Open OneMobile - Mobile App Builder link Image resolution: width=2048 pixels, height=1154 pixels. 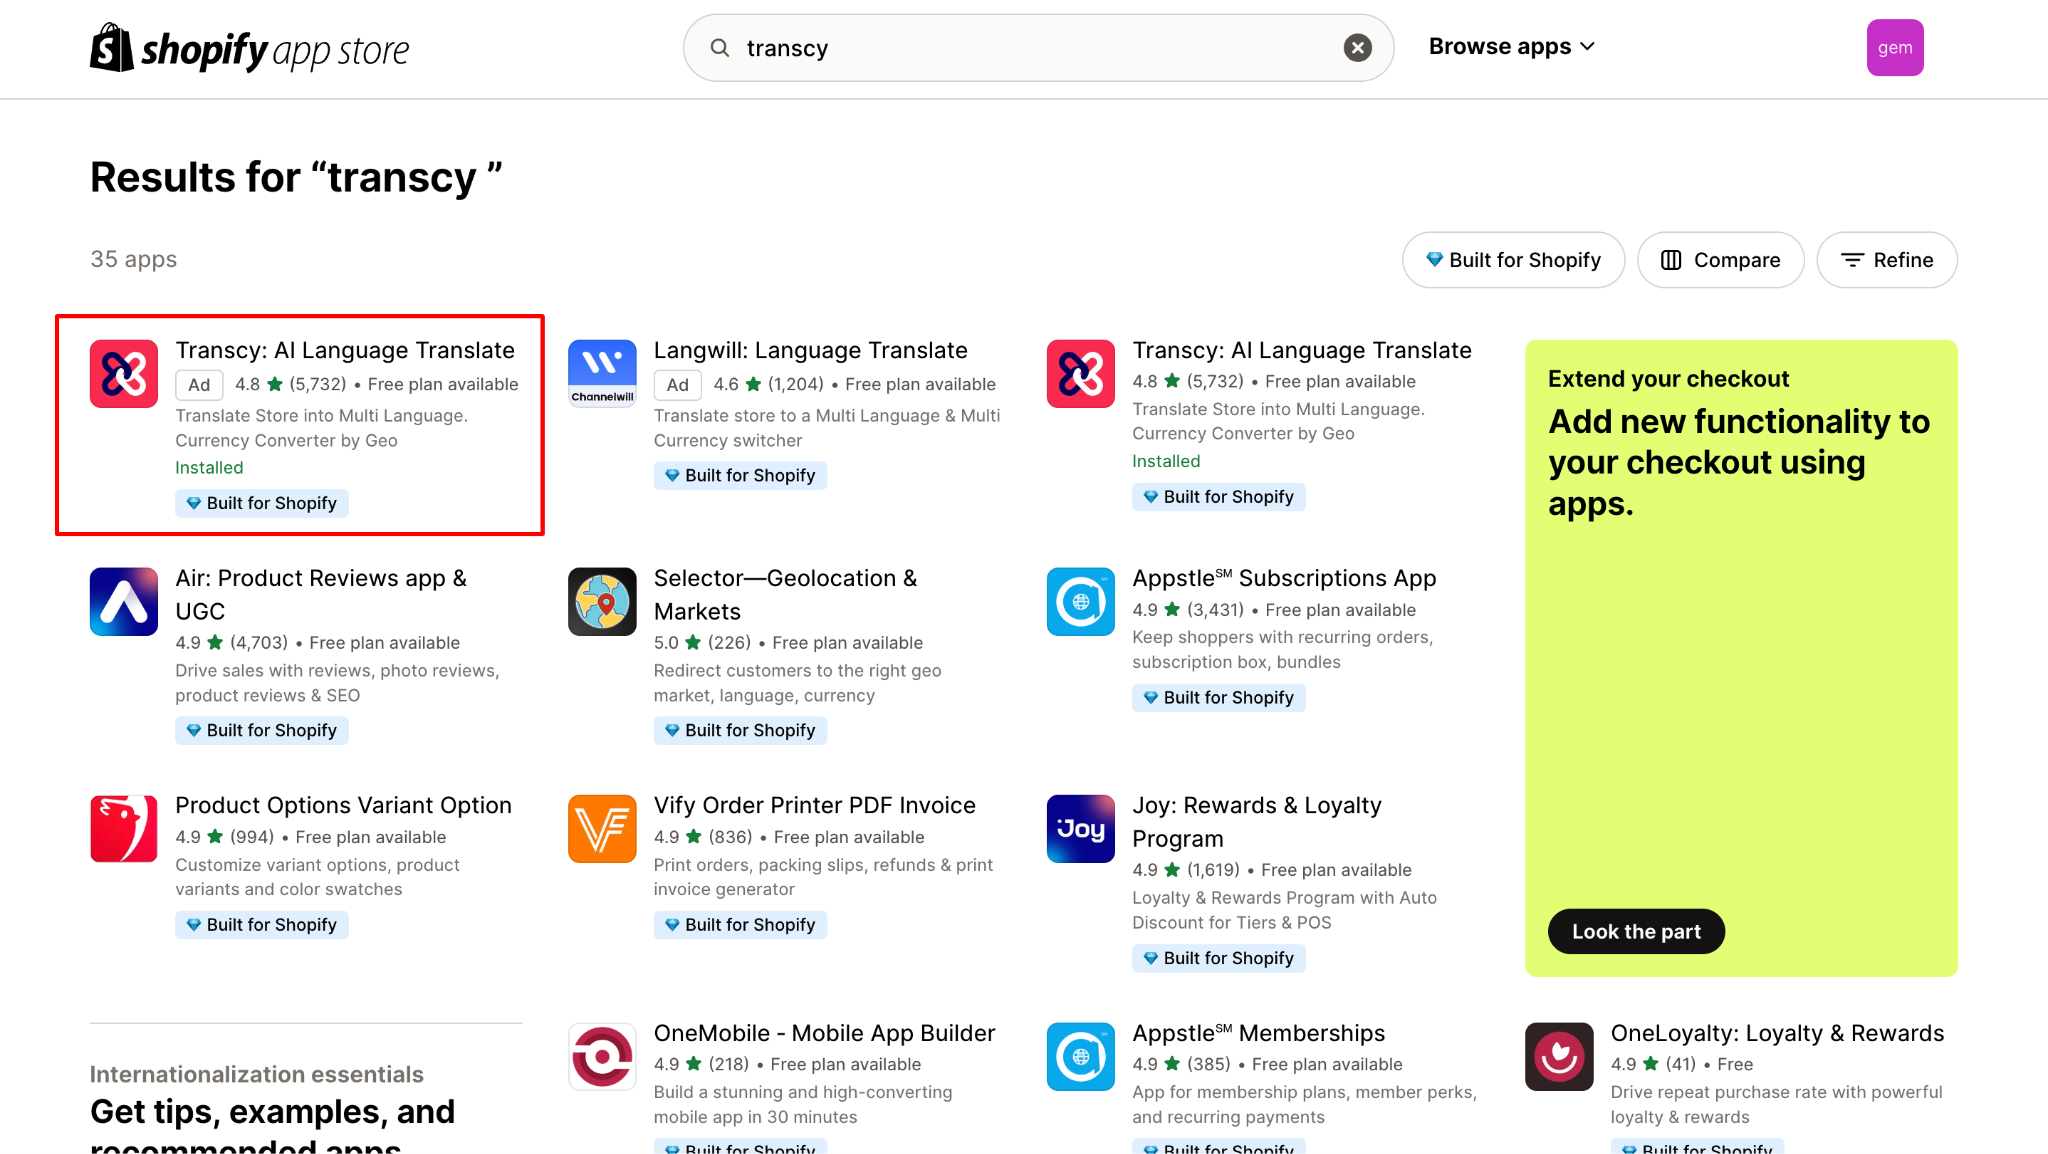(824, 1033)
